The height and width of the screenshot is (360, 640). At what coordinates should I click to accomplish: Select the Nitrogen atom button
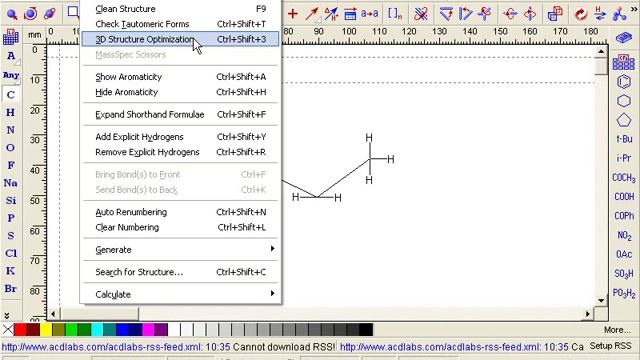11,130
